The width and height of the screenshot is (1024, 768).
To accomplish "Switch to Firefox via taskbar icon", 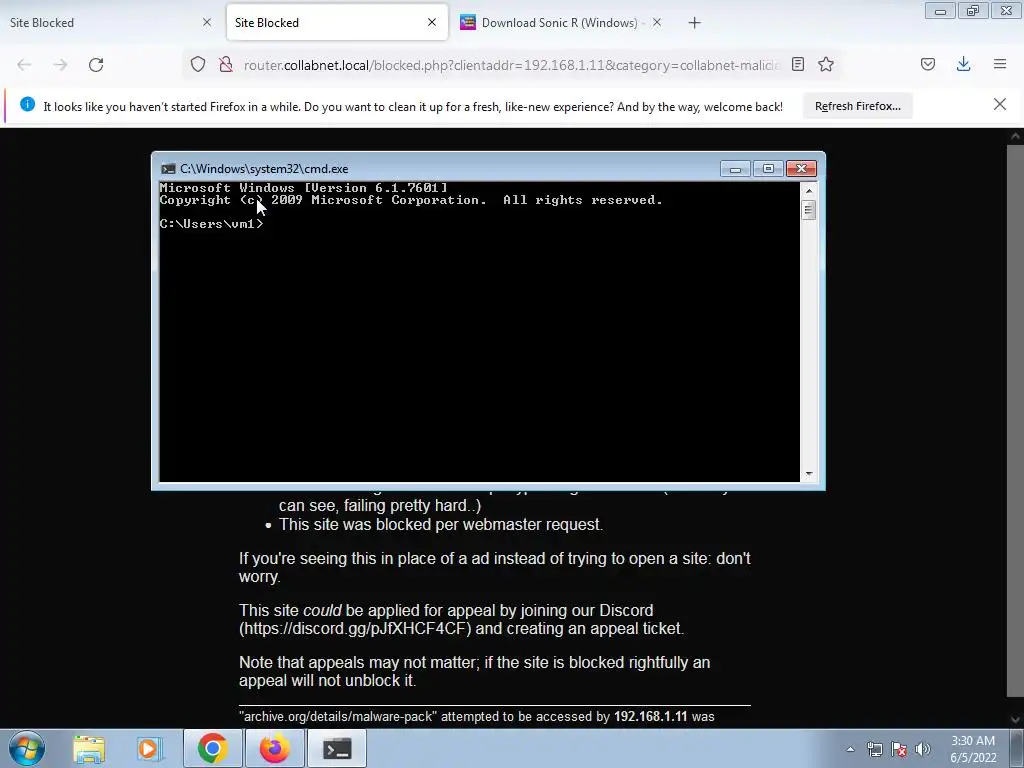I will [274, 748].
